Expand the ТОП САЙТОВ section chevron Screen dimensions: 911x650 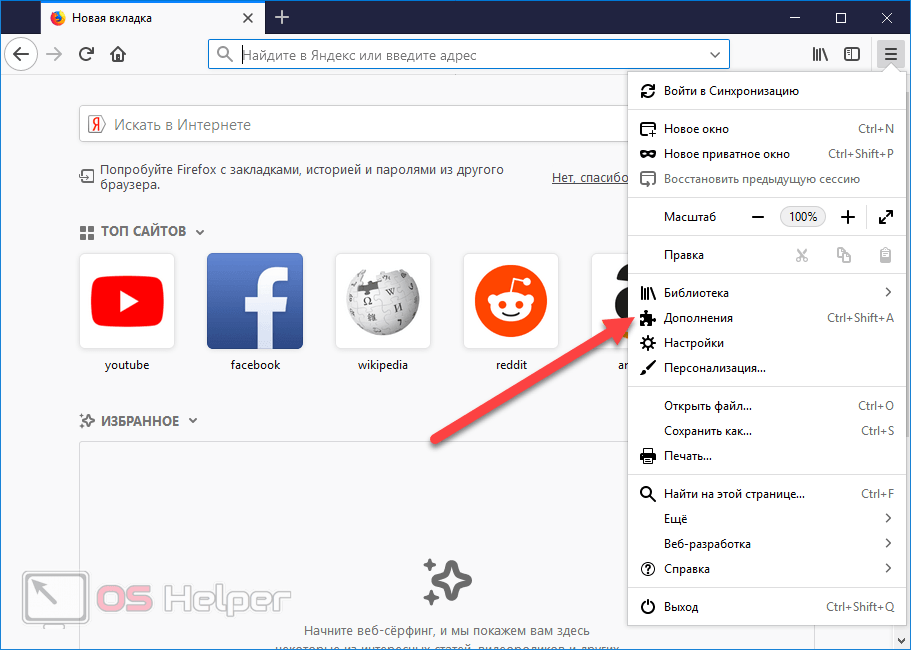(200, 232)
